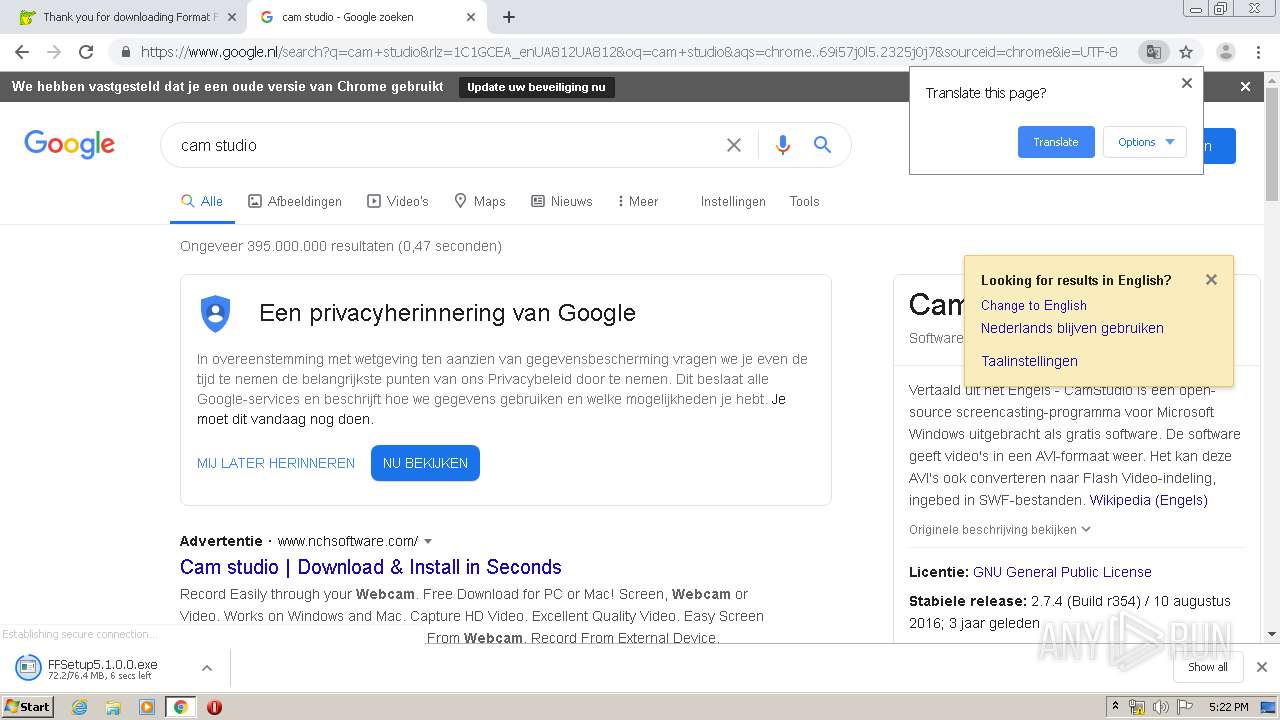Focus the browser address bar URL
The height and width of the screenshot is (720, 1280).
628,52
